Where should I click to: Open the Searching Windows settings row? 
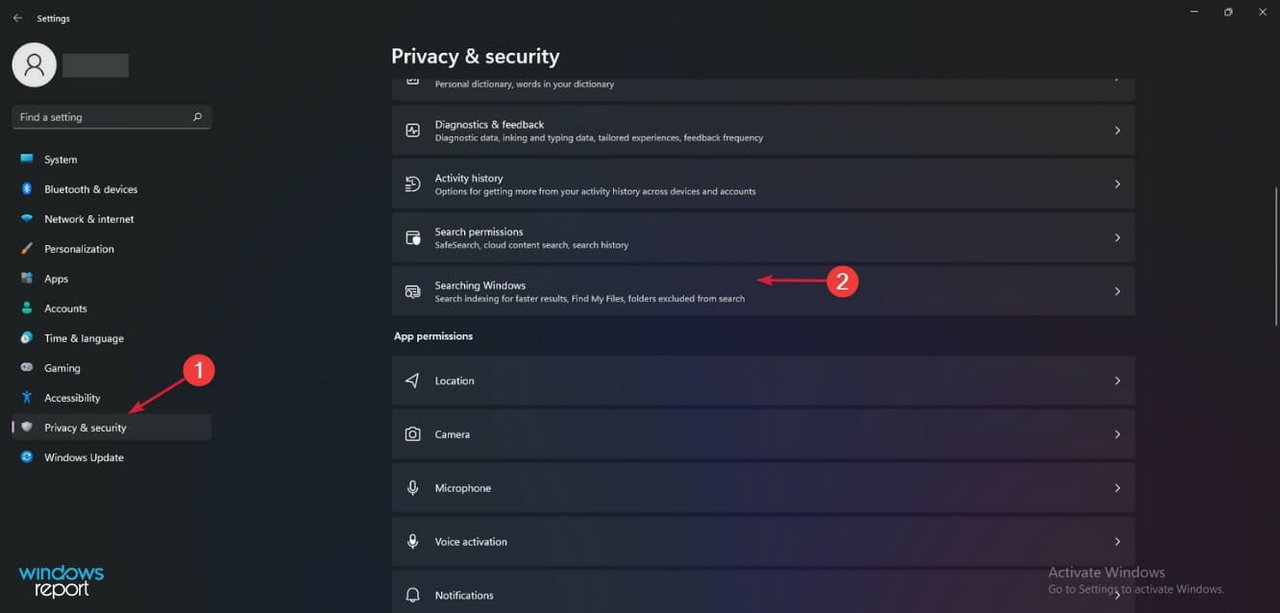[x=763, y=291]
